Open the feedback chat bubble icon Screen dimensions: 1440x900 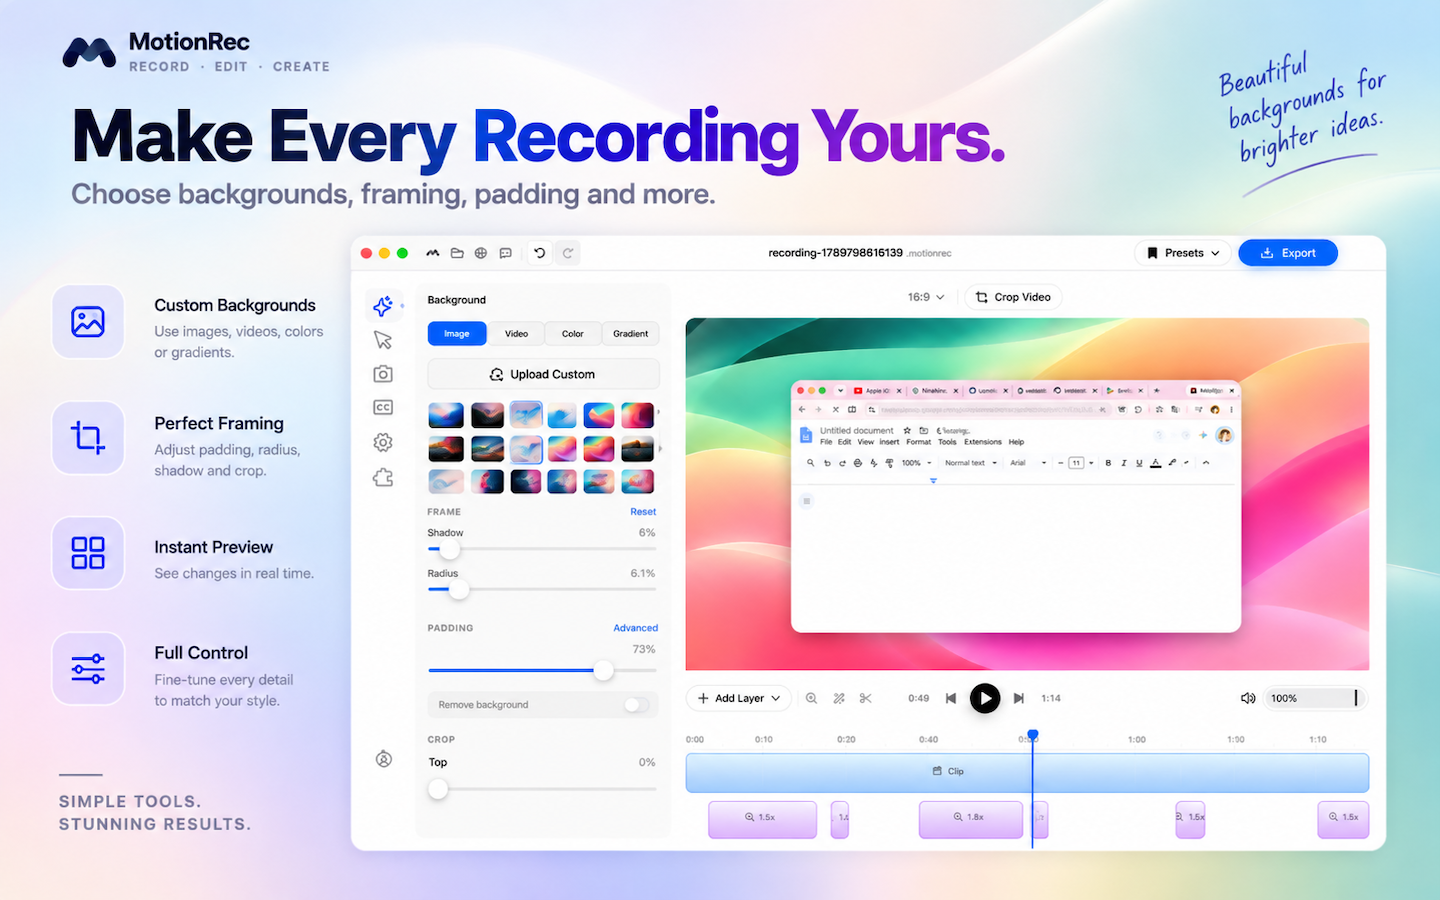[506, 253]
